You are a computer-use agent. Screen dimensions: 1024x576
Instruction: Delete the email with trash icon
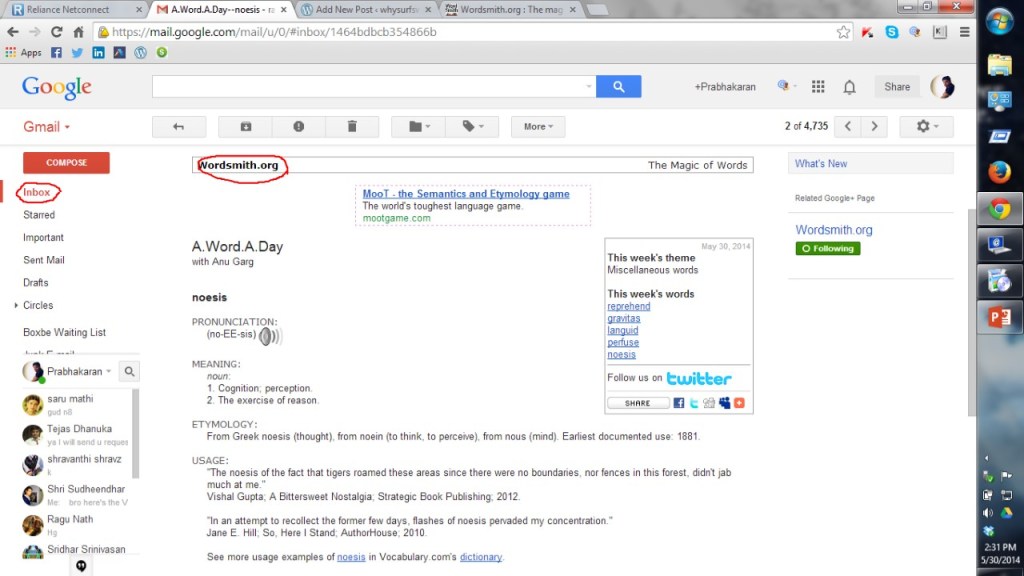coord(351,127)
